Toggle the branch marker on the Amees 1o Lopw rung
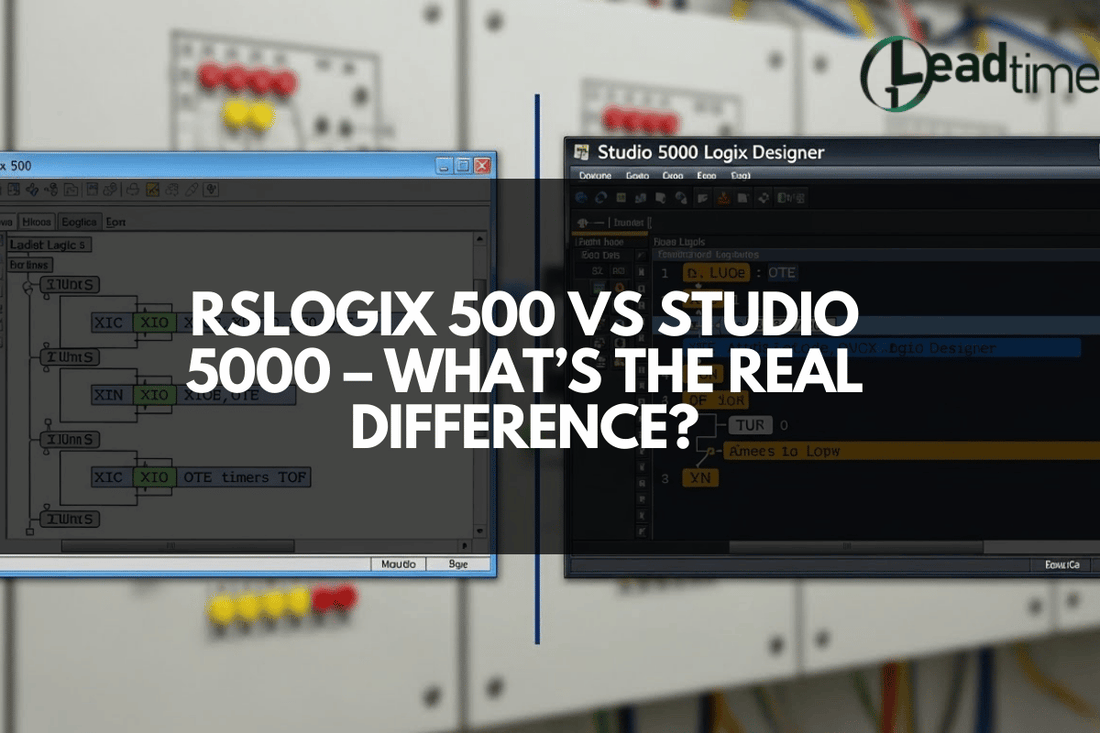The width and height of the screenshot is (1100, 733). (711, 451)
